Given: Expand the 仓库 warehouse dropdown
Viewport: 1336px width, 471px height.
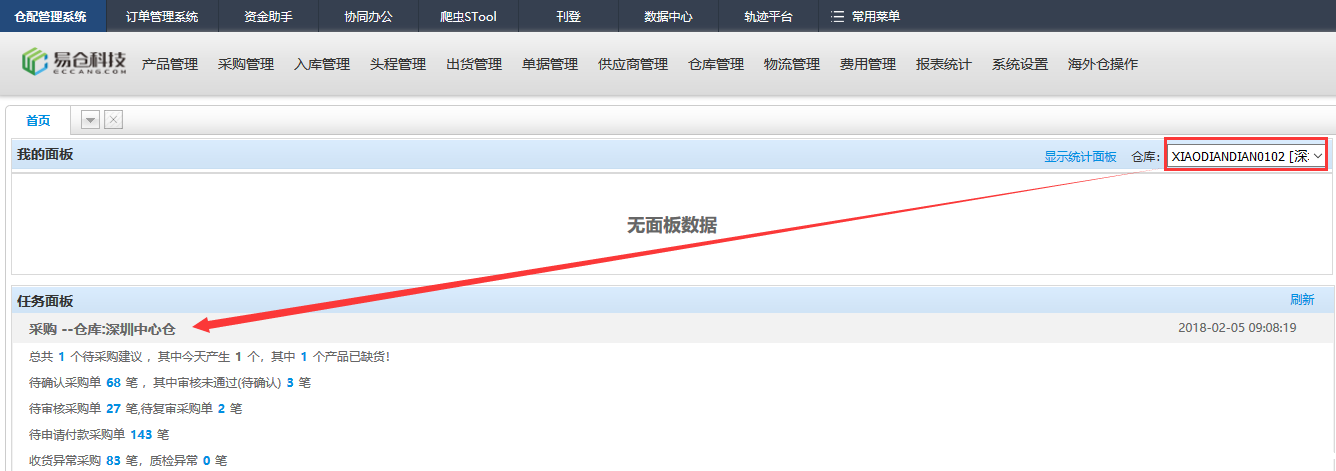Looking at the screenshot, I should [x=1246, y=156].
